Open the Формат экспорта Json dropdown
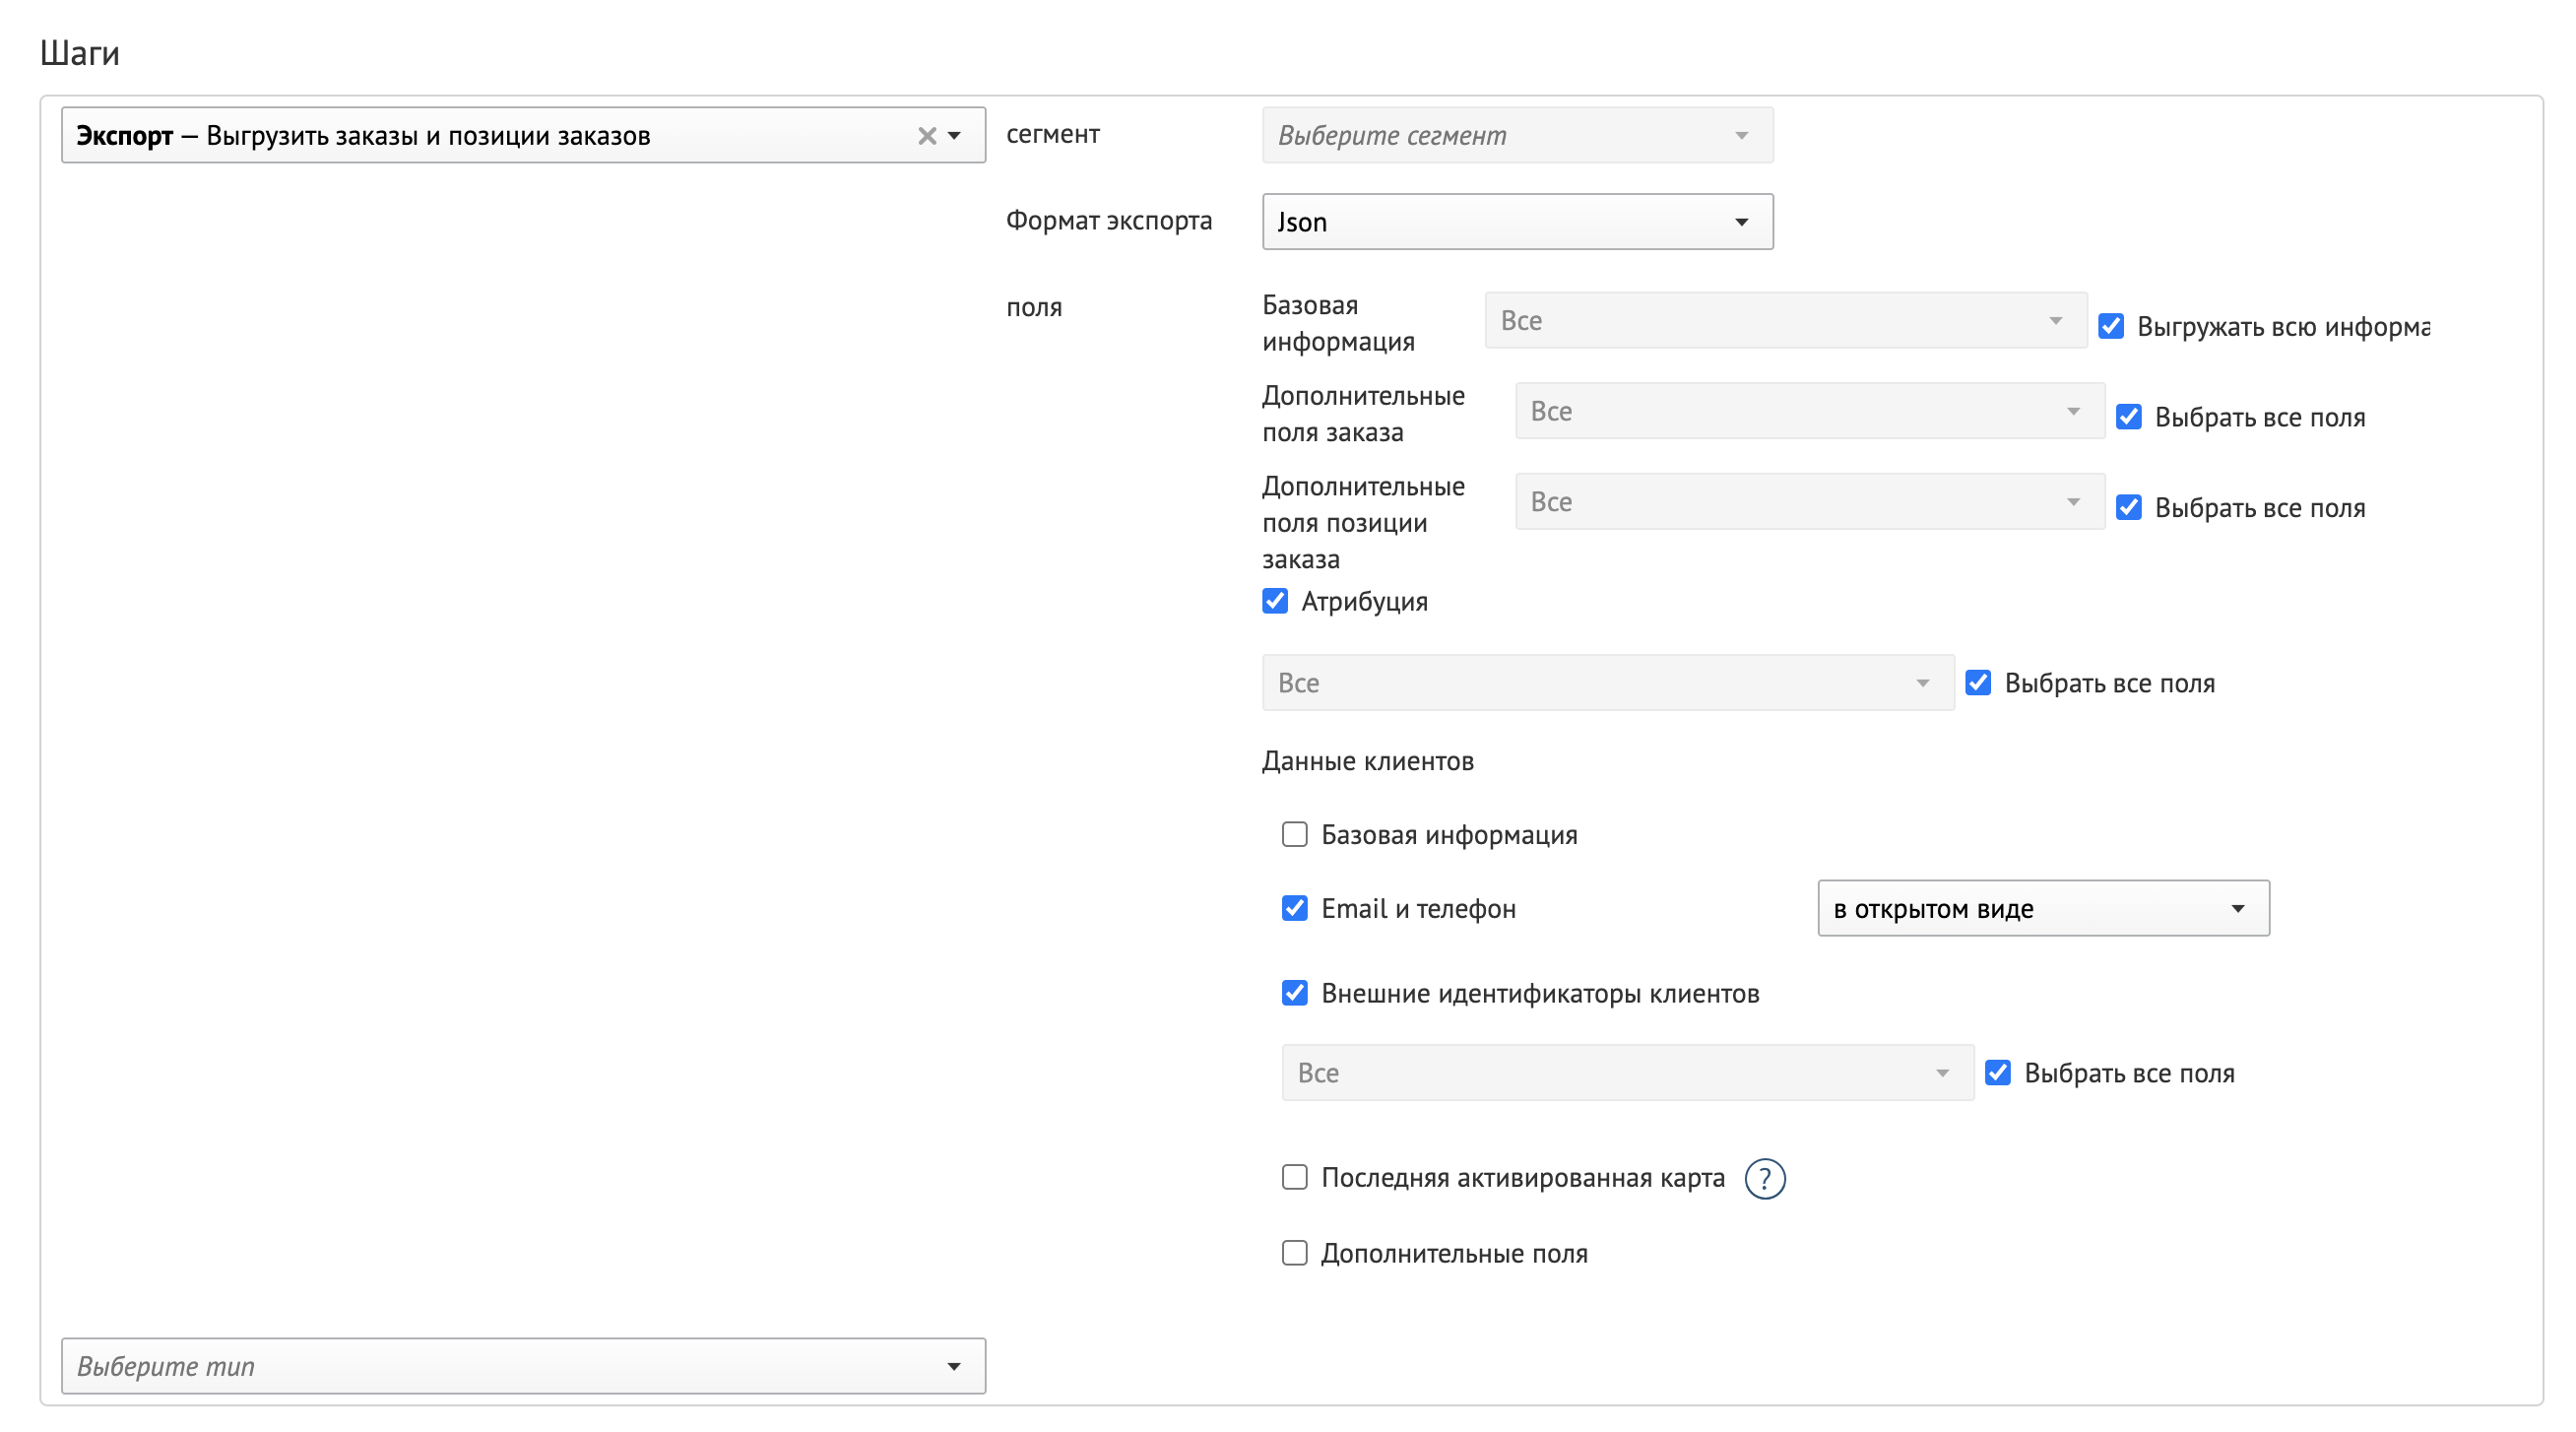Screen dimensions: 2576x1432 (x=1517, y=221)
